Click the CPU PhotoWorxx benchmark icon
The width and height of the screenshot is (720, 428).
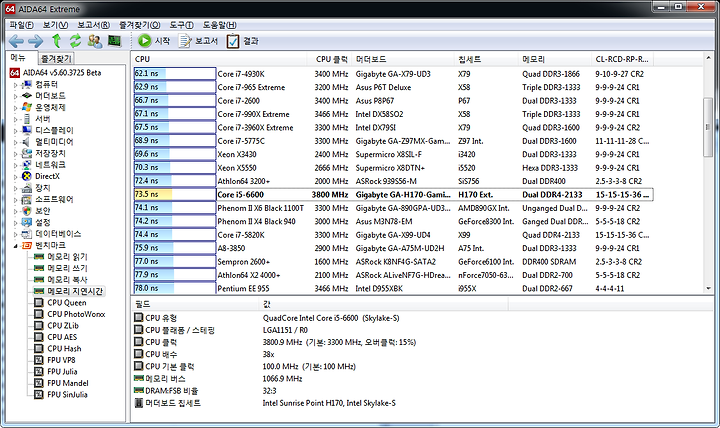tap(39, 314)
